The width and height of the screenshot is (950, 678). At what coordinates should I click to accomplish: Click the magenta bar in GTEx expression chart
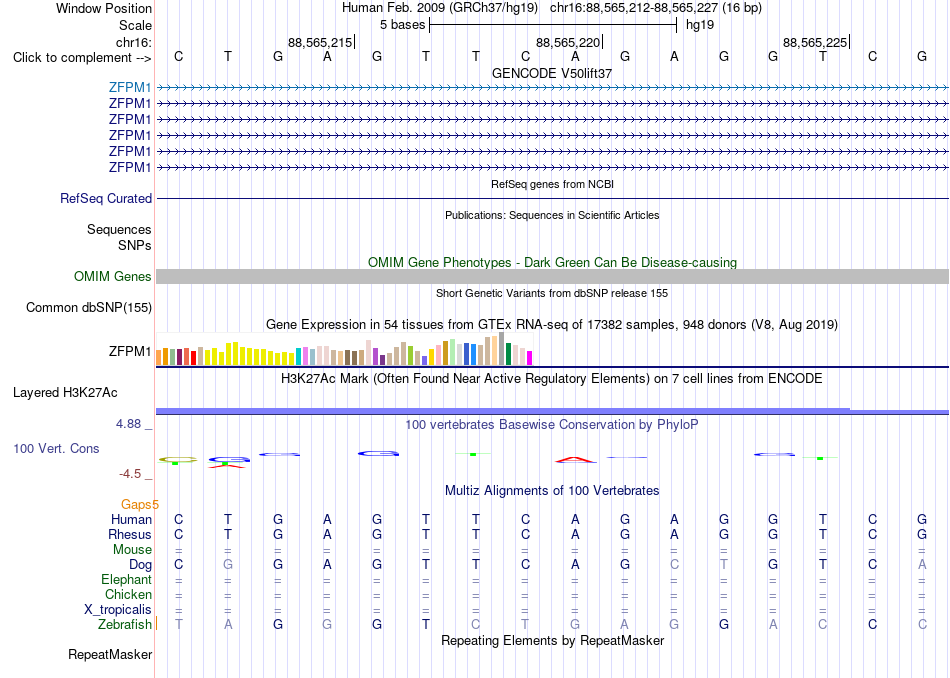pos(530,358)
